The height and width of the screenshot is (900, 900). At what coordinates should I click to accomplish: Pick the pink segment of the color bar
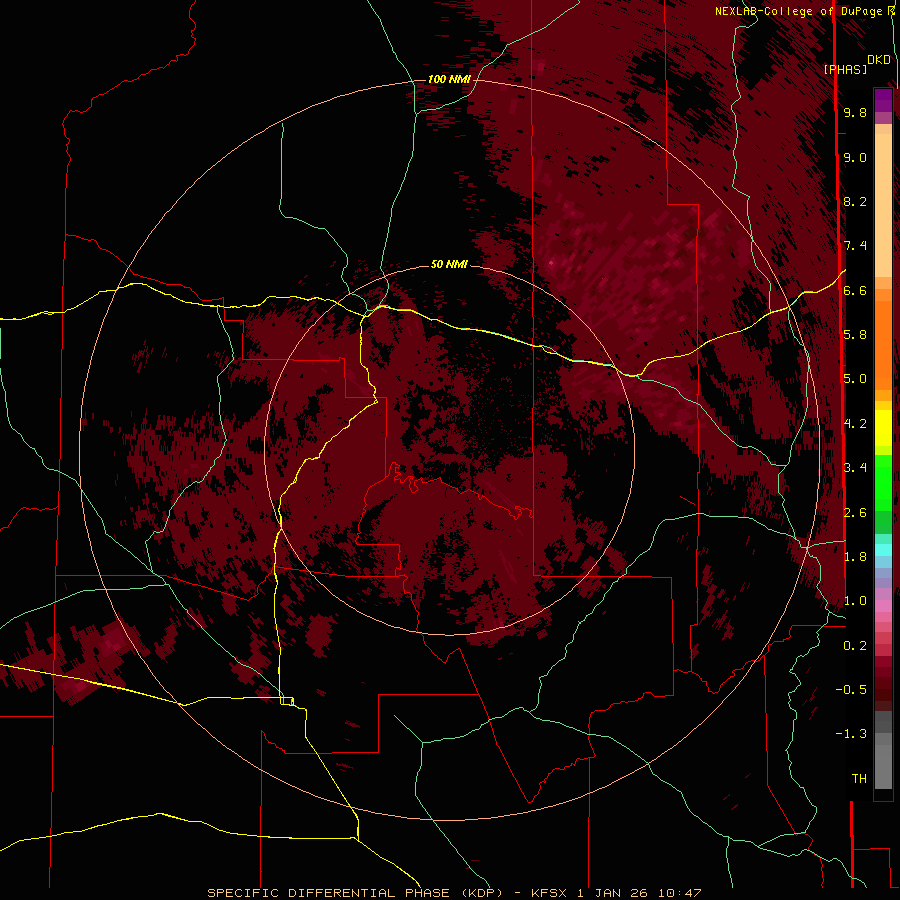(x=883, y=606)
